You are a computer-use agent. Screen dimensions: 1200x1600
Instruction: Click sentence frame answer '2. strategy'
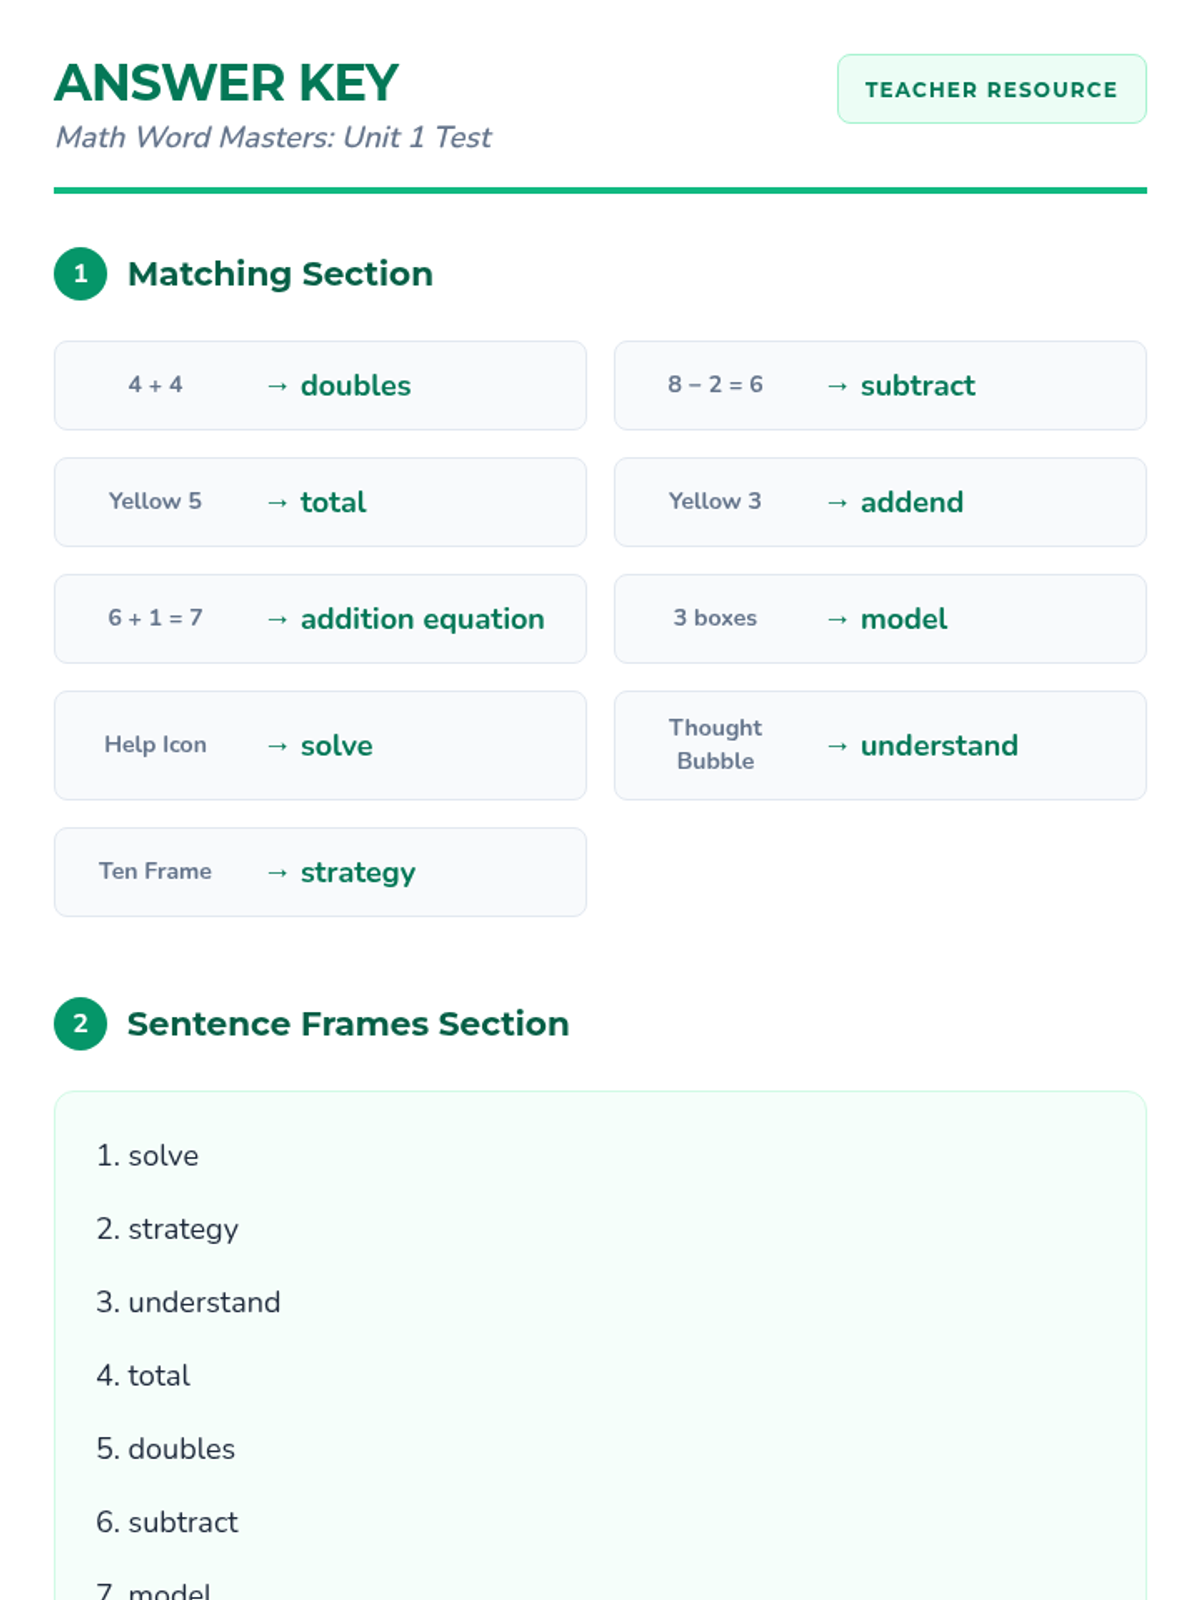pos(168,1229)
